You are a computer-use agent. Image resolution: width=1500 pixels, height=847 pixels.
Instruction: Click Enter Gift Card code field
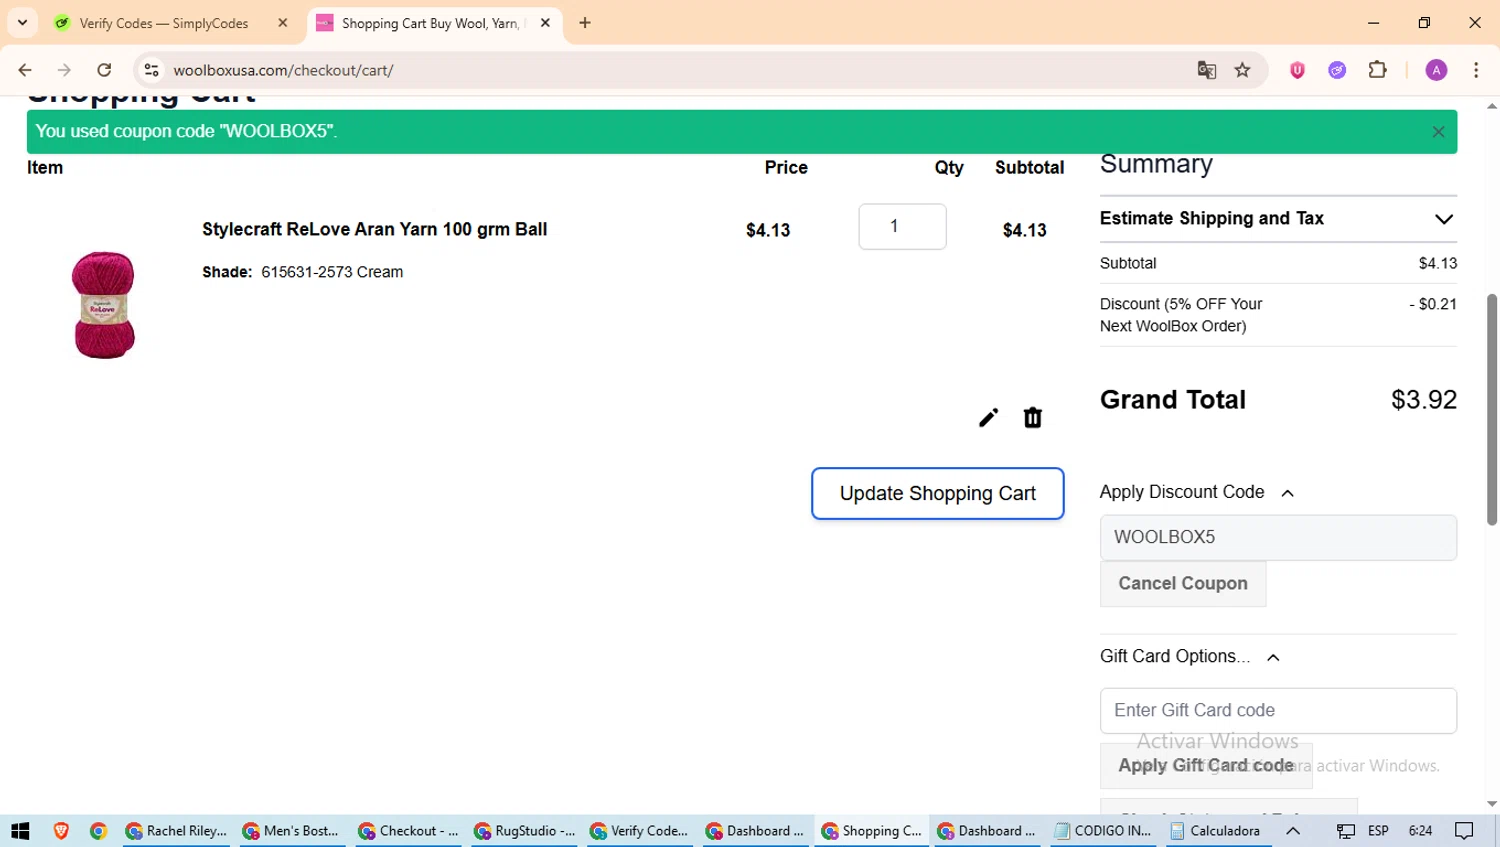pyautogui.click(x=1278, y=711)
